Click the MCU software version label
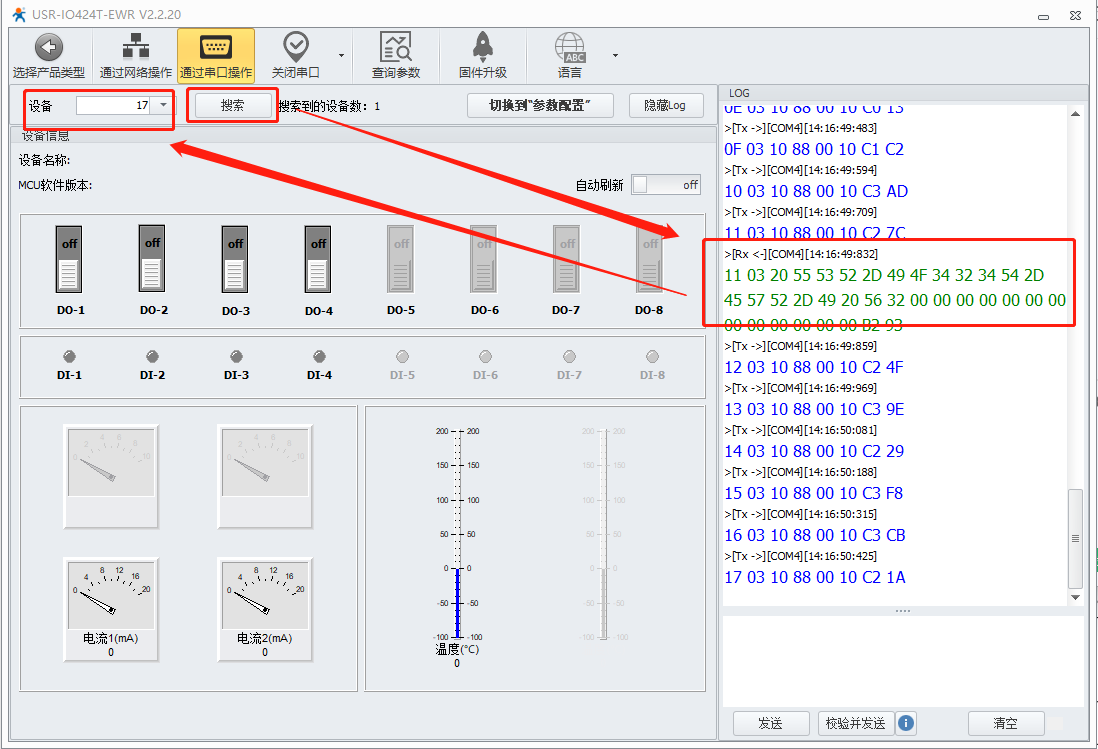 tap(55, 186)
